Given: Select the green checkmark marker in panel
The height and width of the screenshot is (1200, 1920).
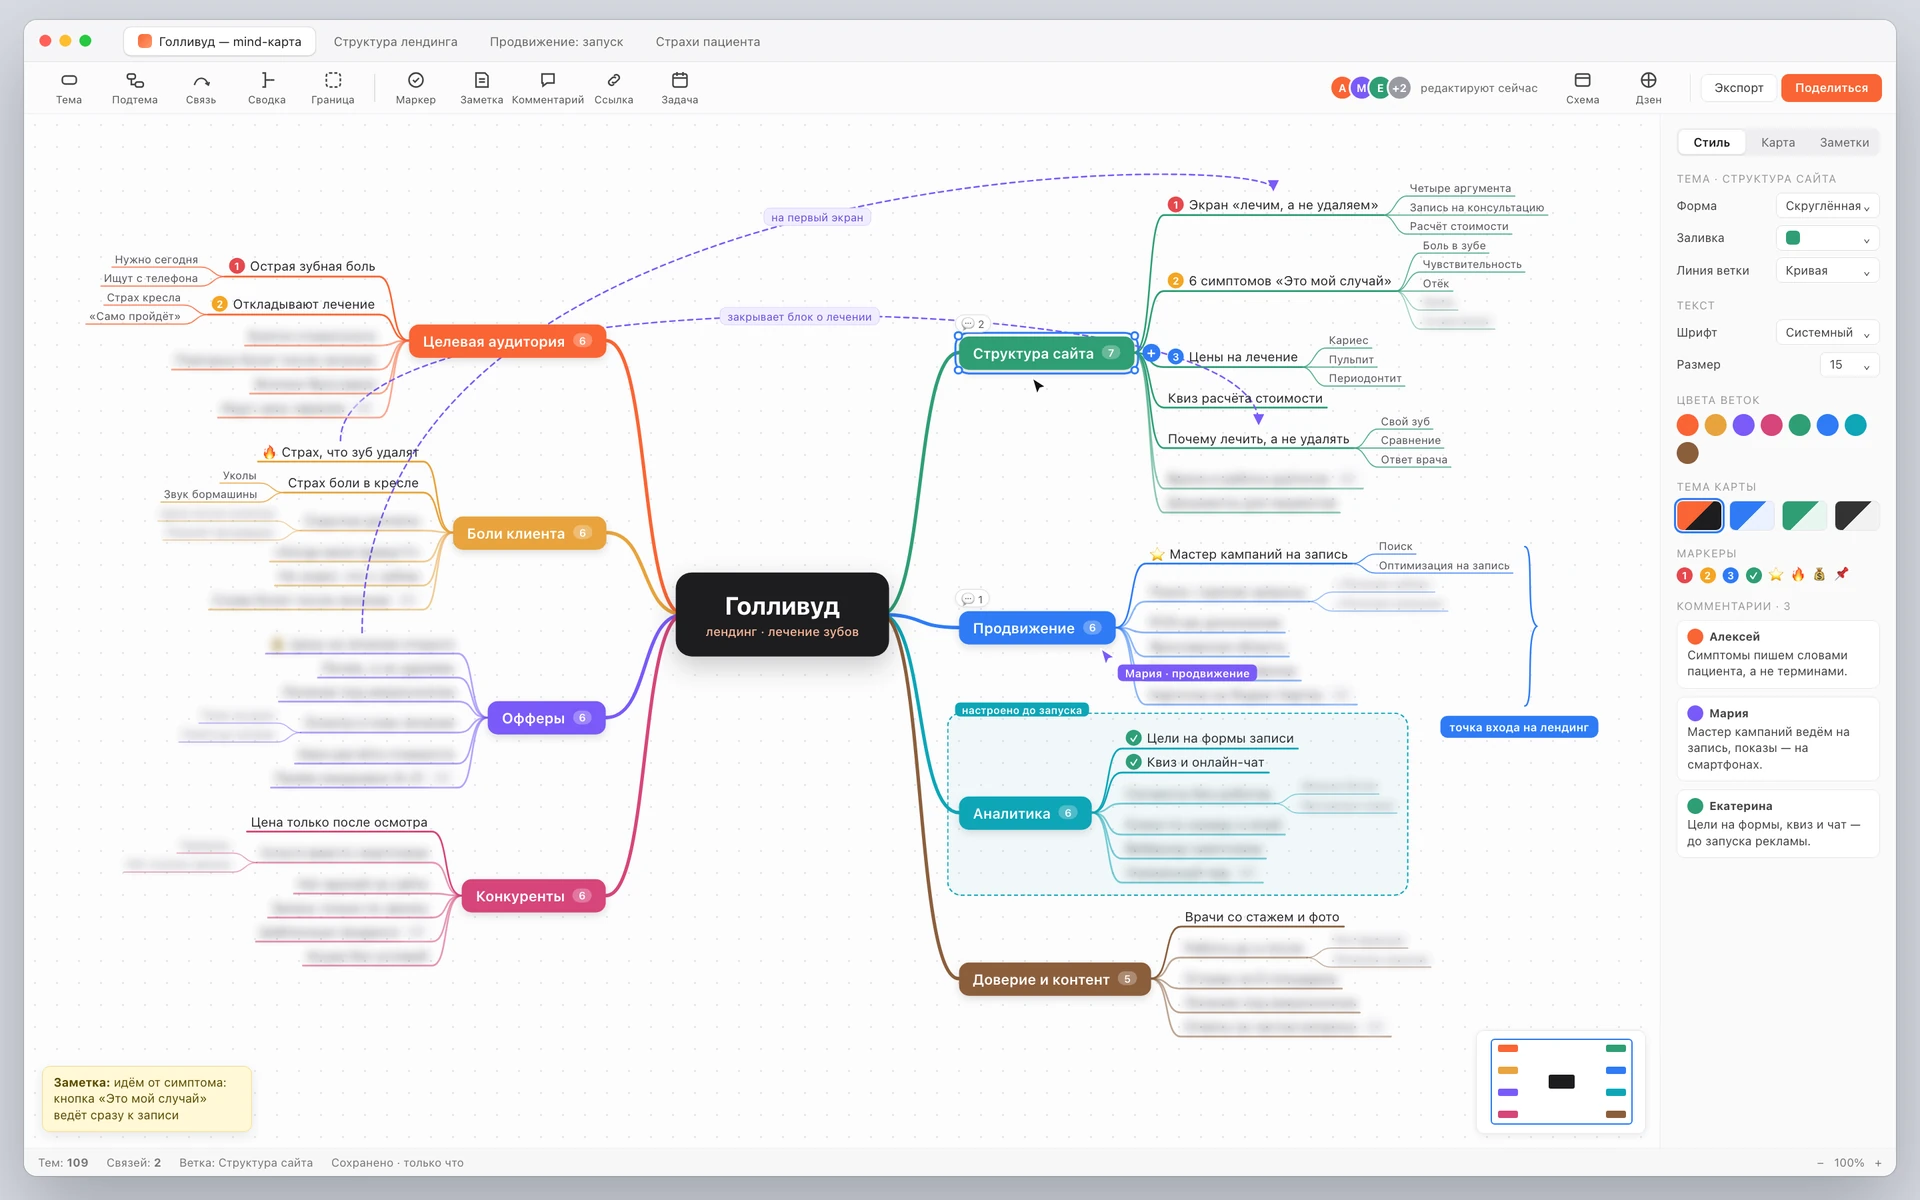Looking at the screenshot, I should tap(1753, 575).
